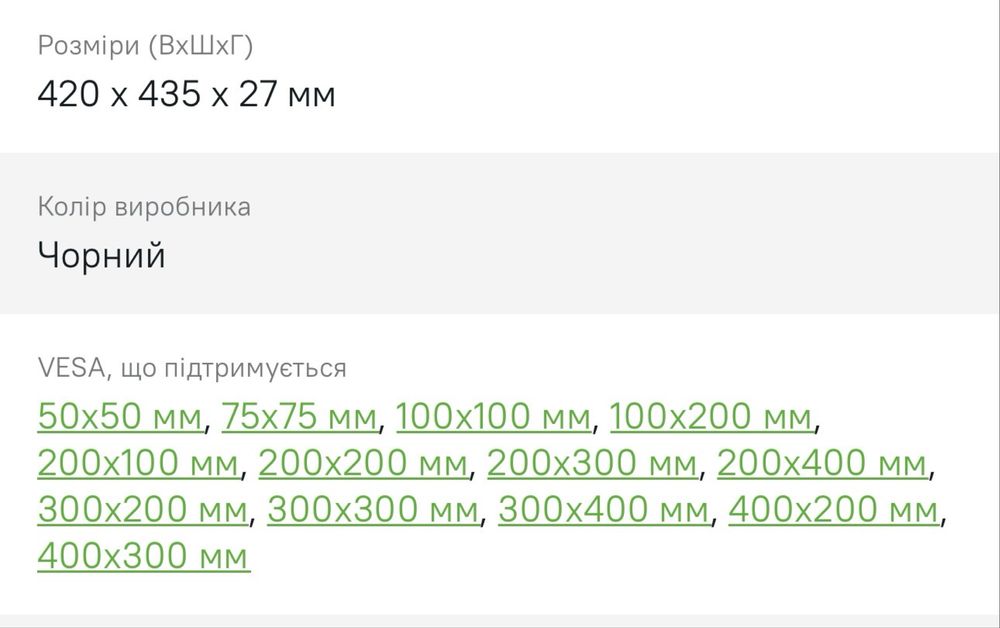
Task: Click empty space right of "Чорний" row
Action: (x=600, y=256)
